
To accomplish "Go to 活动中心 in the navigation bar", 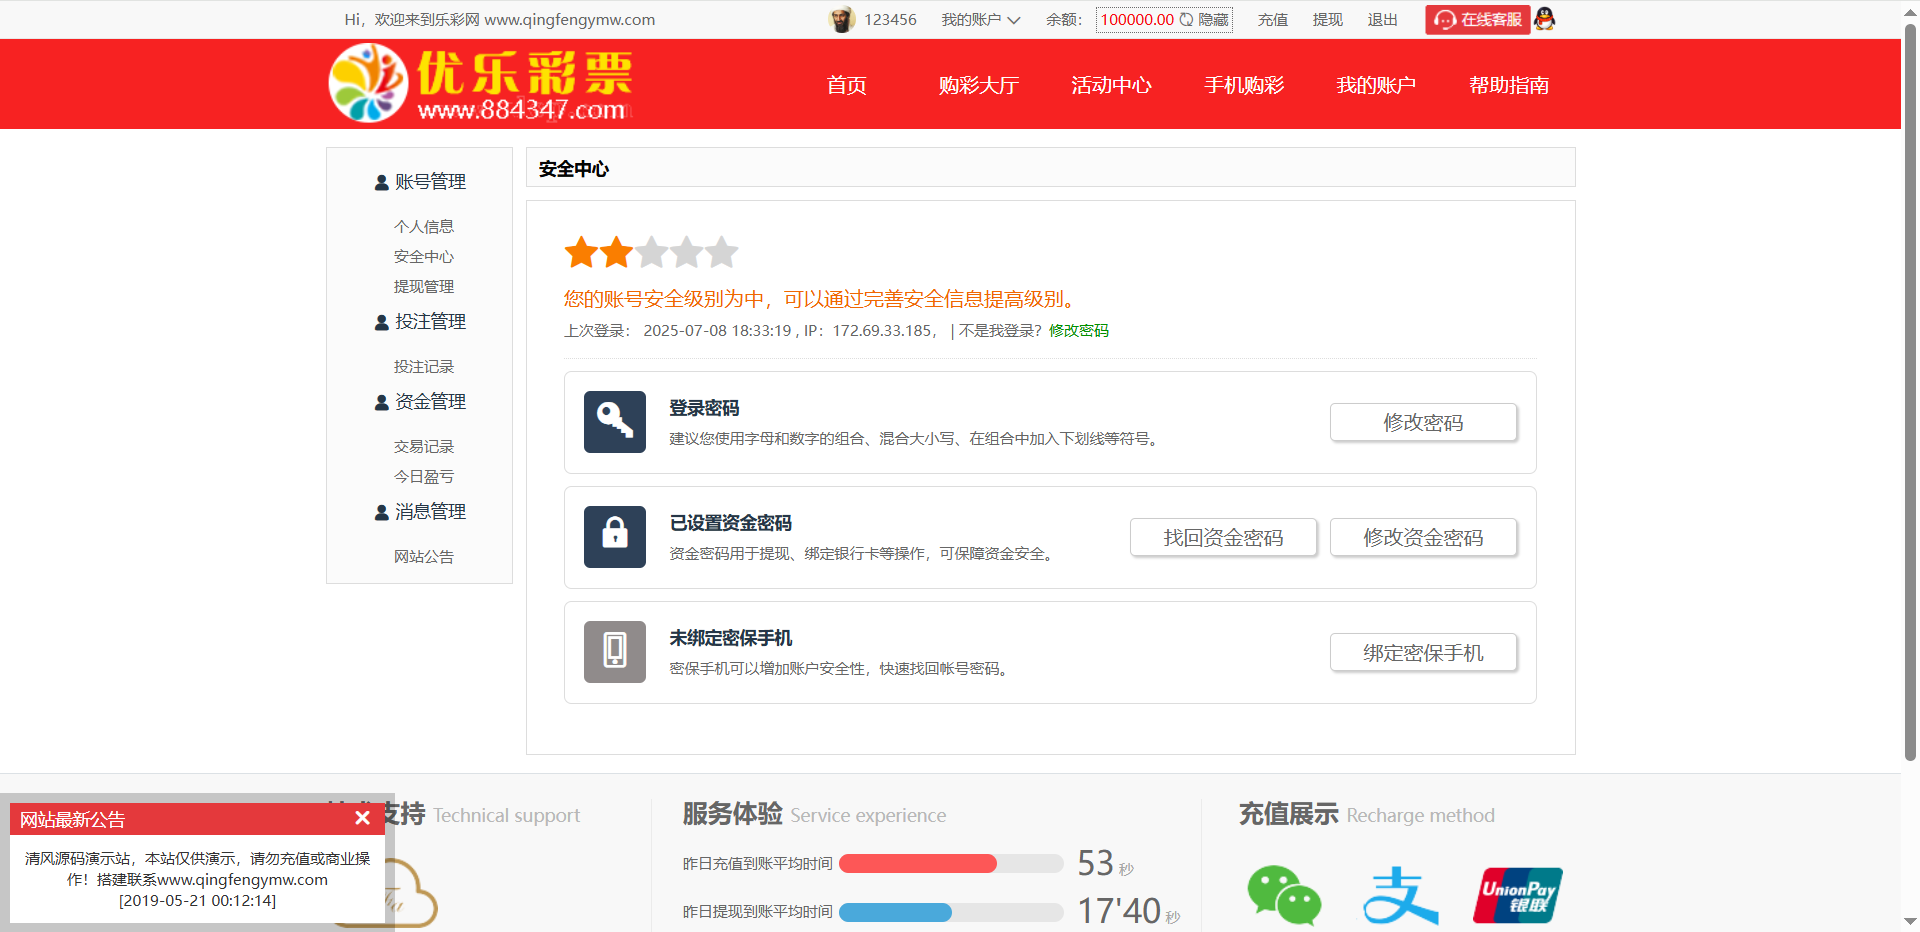I will point(1111,85).
